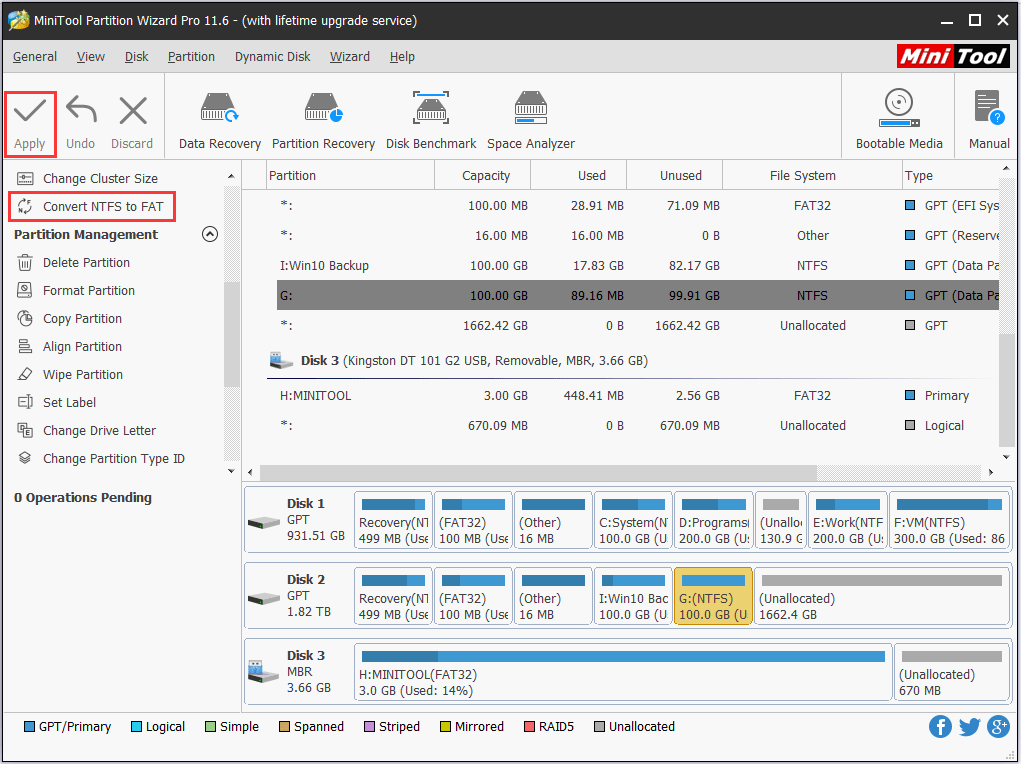Open the Dynamic Disk menu
Screen dimensions: 1021x764
click(x=272, y=57)
